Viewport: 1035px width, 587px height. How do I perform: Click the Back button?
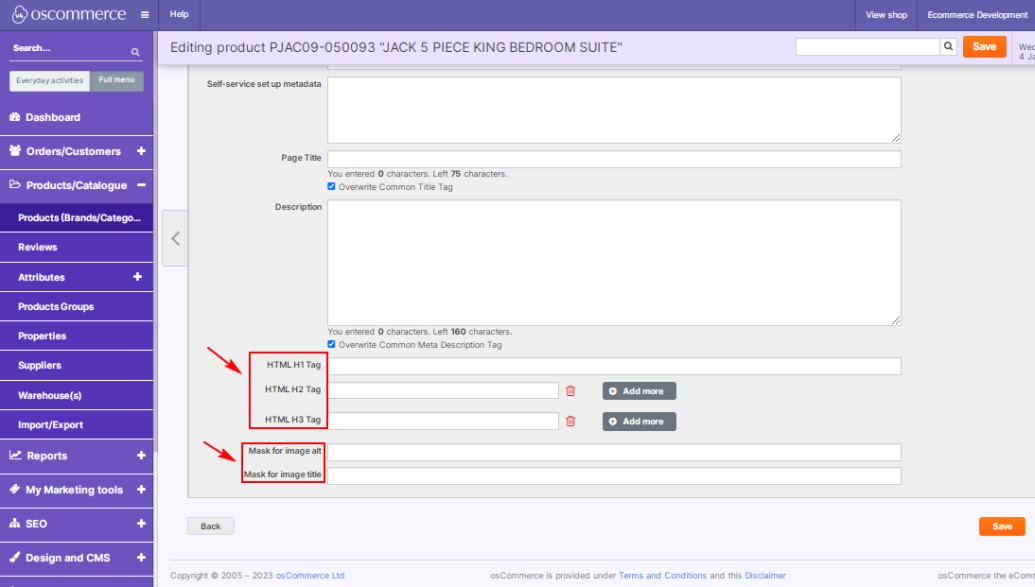[211, 526]
